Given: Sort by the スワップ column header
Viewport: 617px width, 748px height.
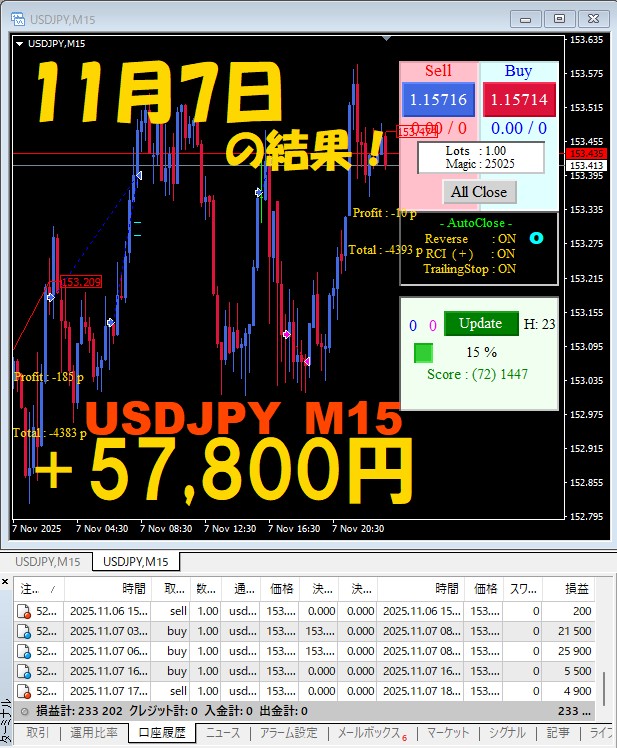Looking at the screenshot, I should [x=523, y=589].
